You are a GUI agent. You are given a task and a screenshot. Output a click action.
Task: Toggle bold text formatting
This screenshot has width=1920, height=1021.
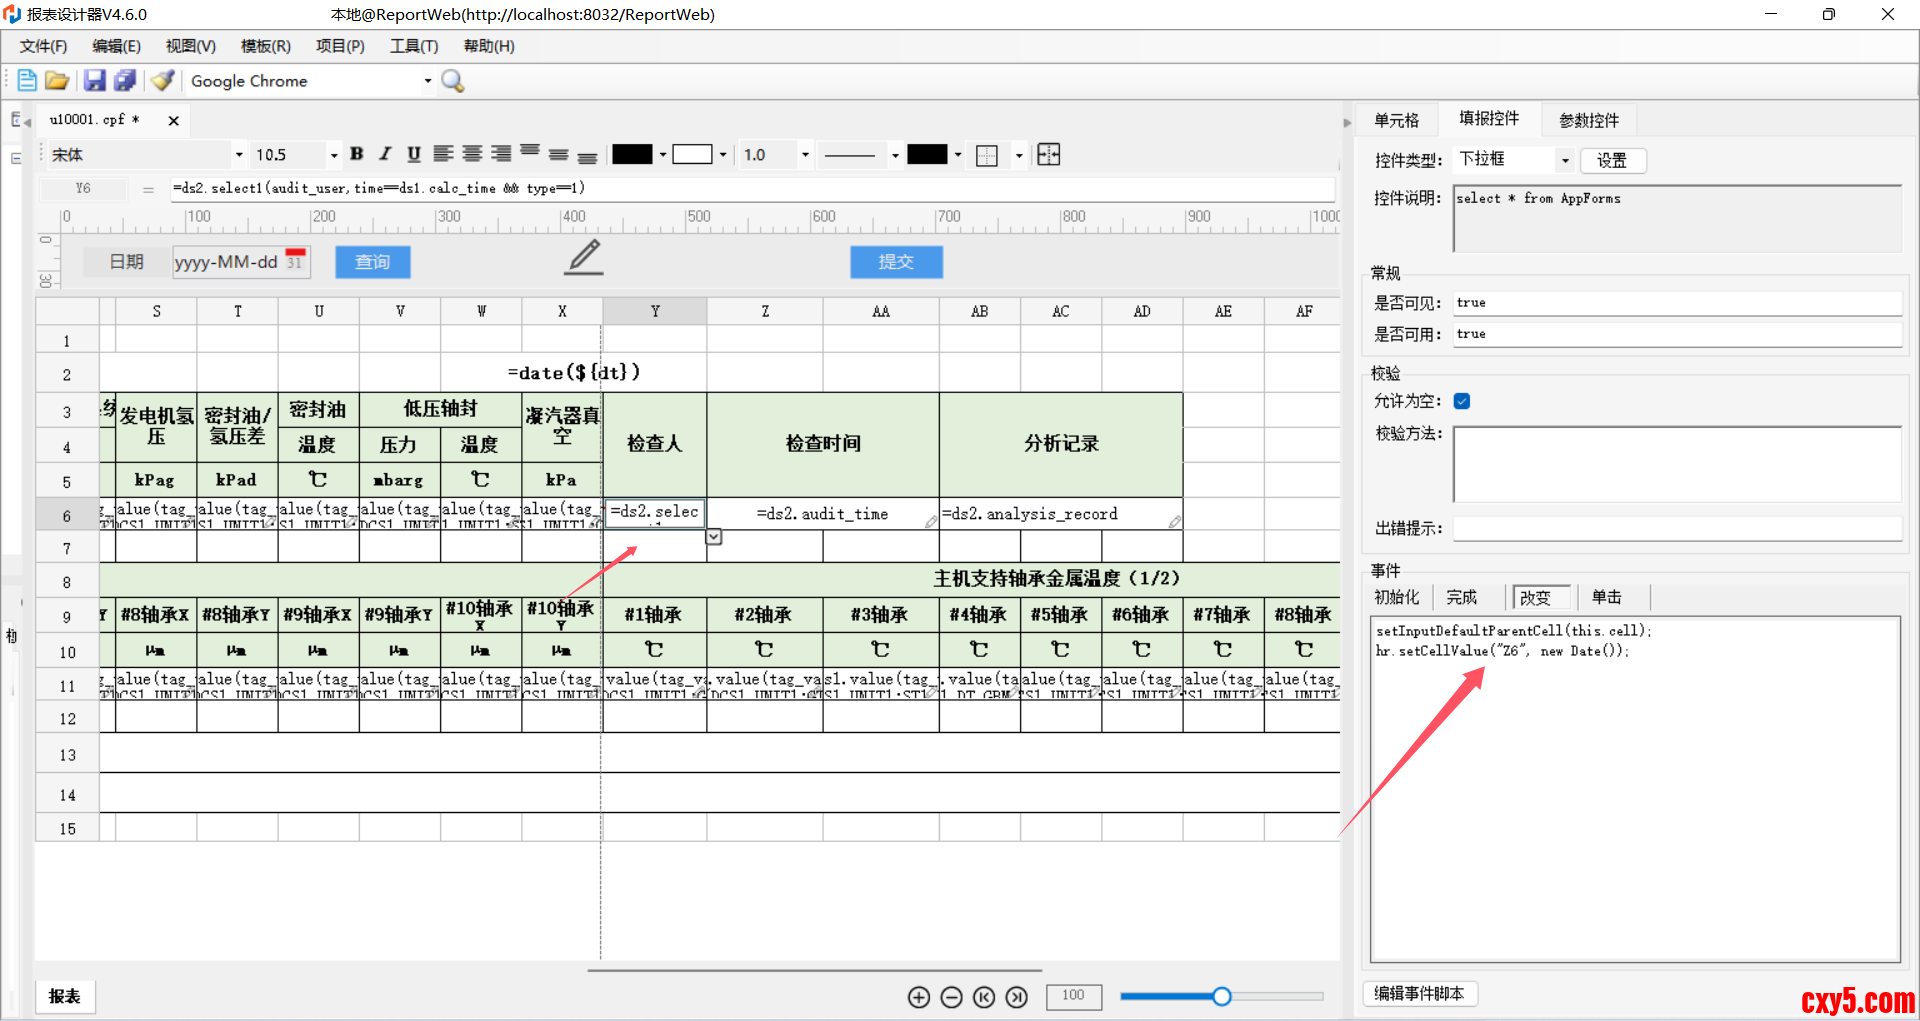pos(357,154)
